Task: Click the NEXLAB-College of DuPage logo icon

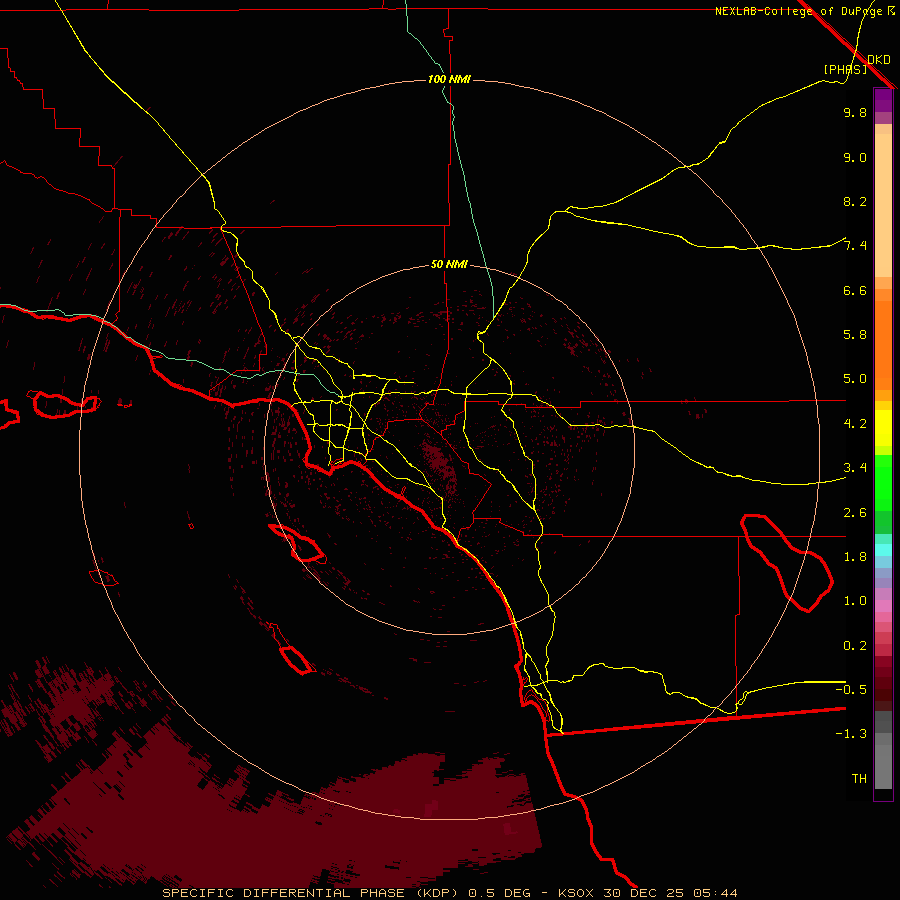Action: click(x=891, y=11)
